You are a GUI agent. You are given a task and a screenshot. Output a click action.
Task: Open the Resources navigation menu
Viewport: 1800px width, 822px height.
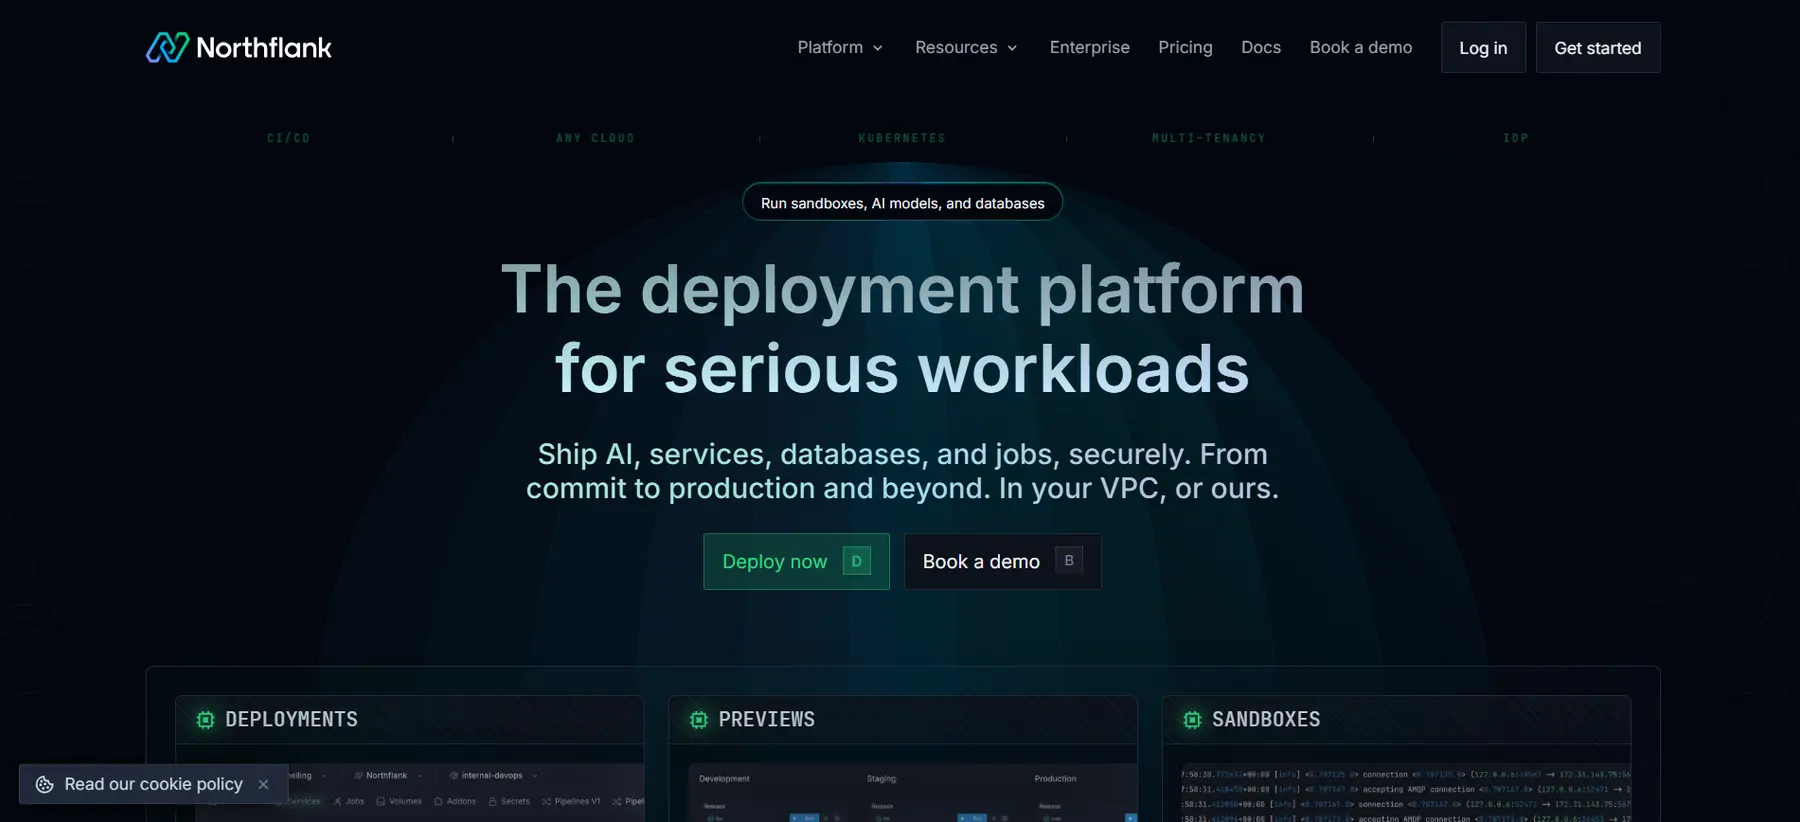coord(966,47)
